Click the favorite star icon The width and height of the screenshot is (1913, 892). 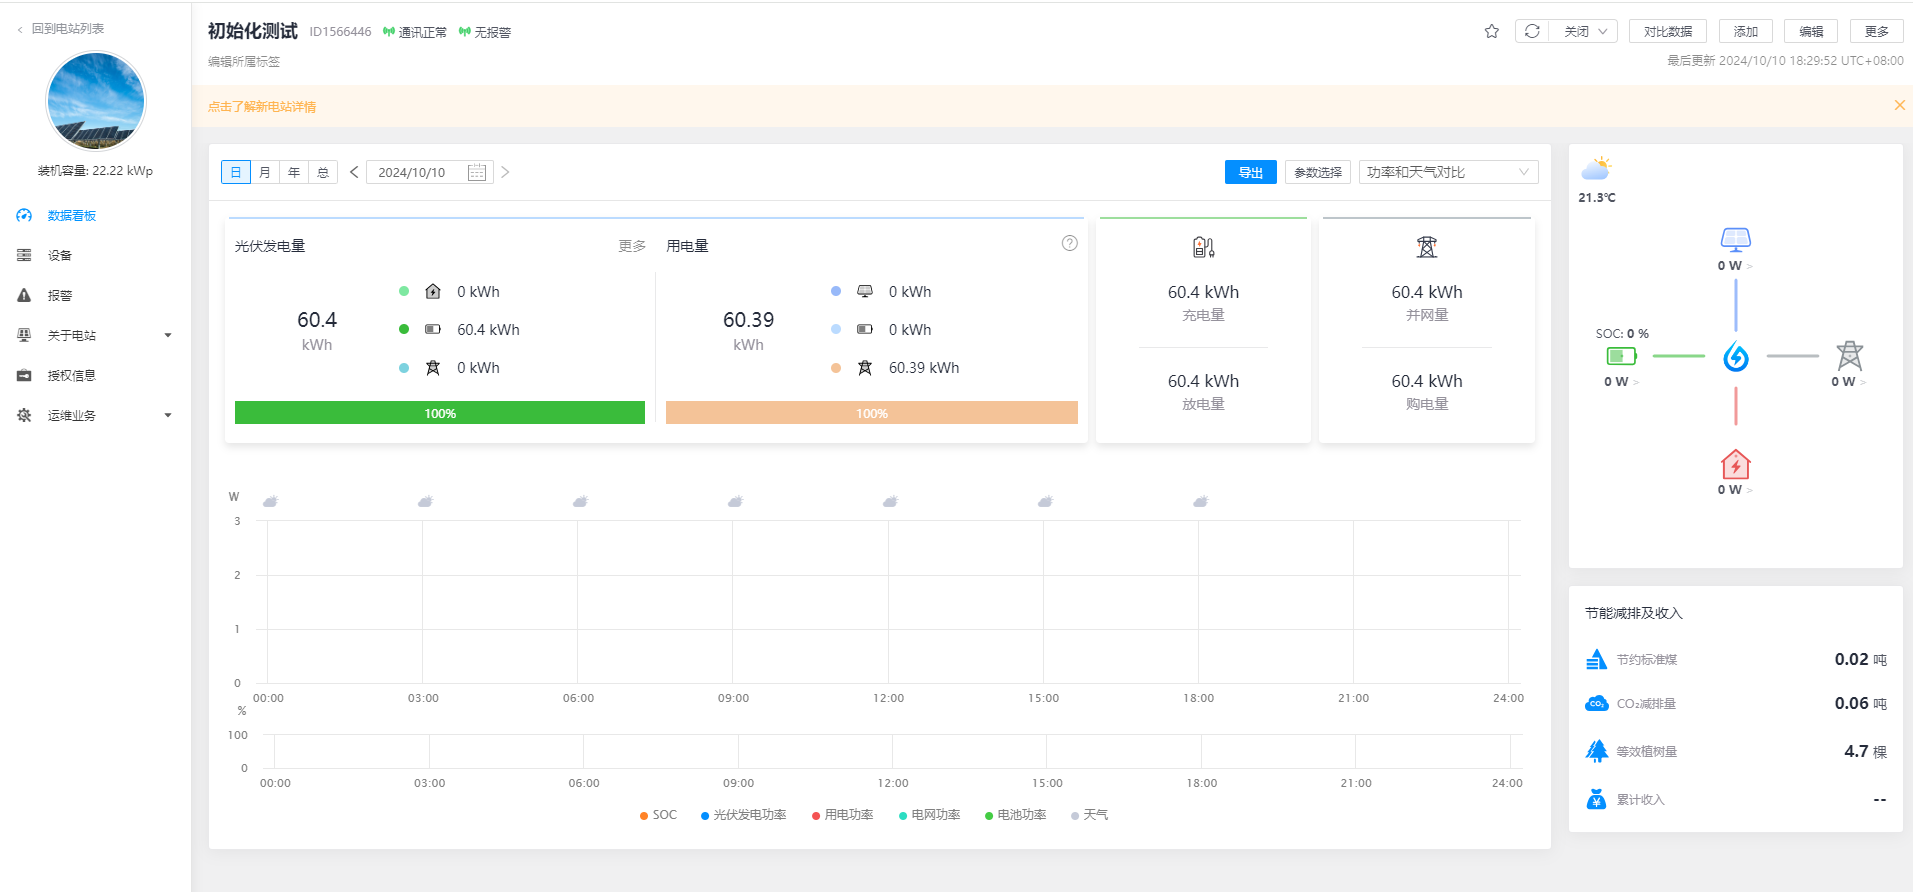tap(1491, 32)
